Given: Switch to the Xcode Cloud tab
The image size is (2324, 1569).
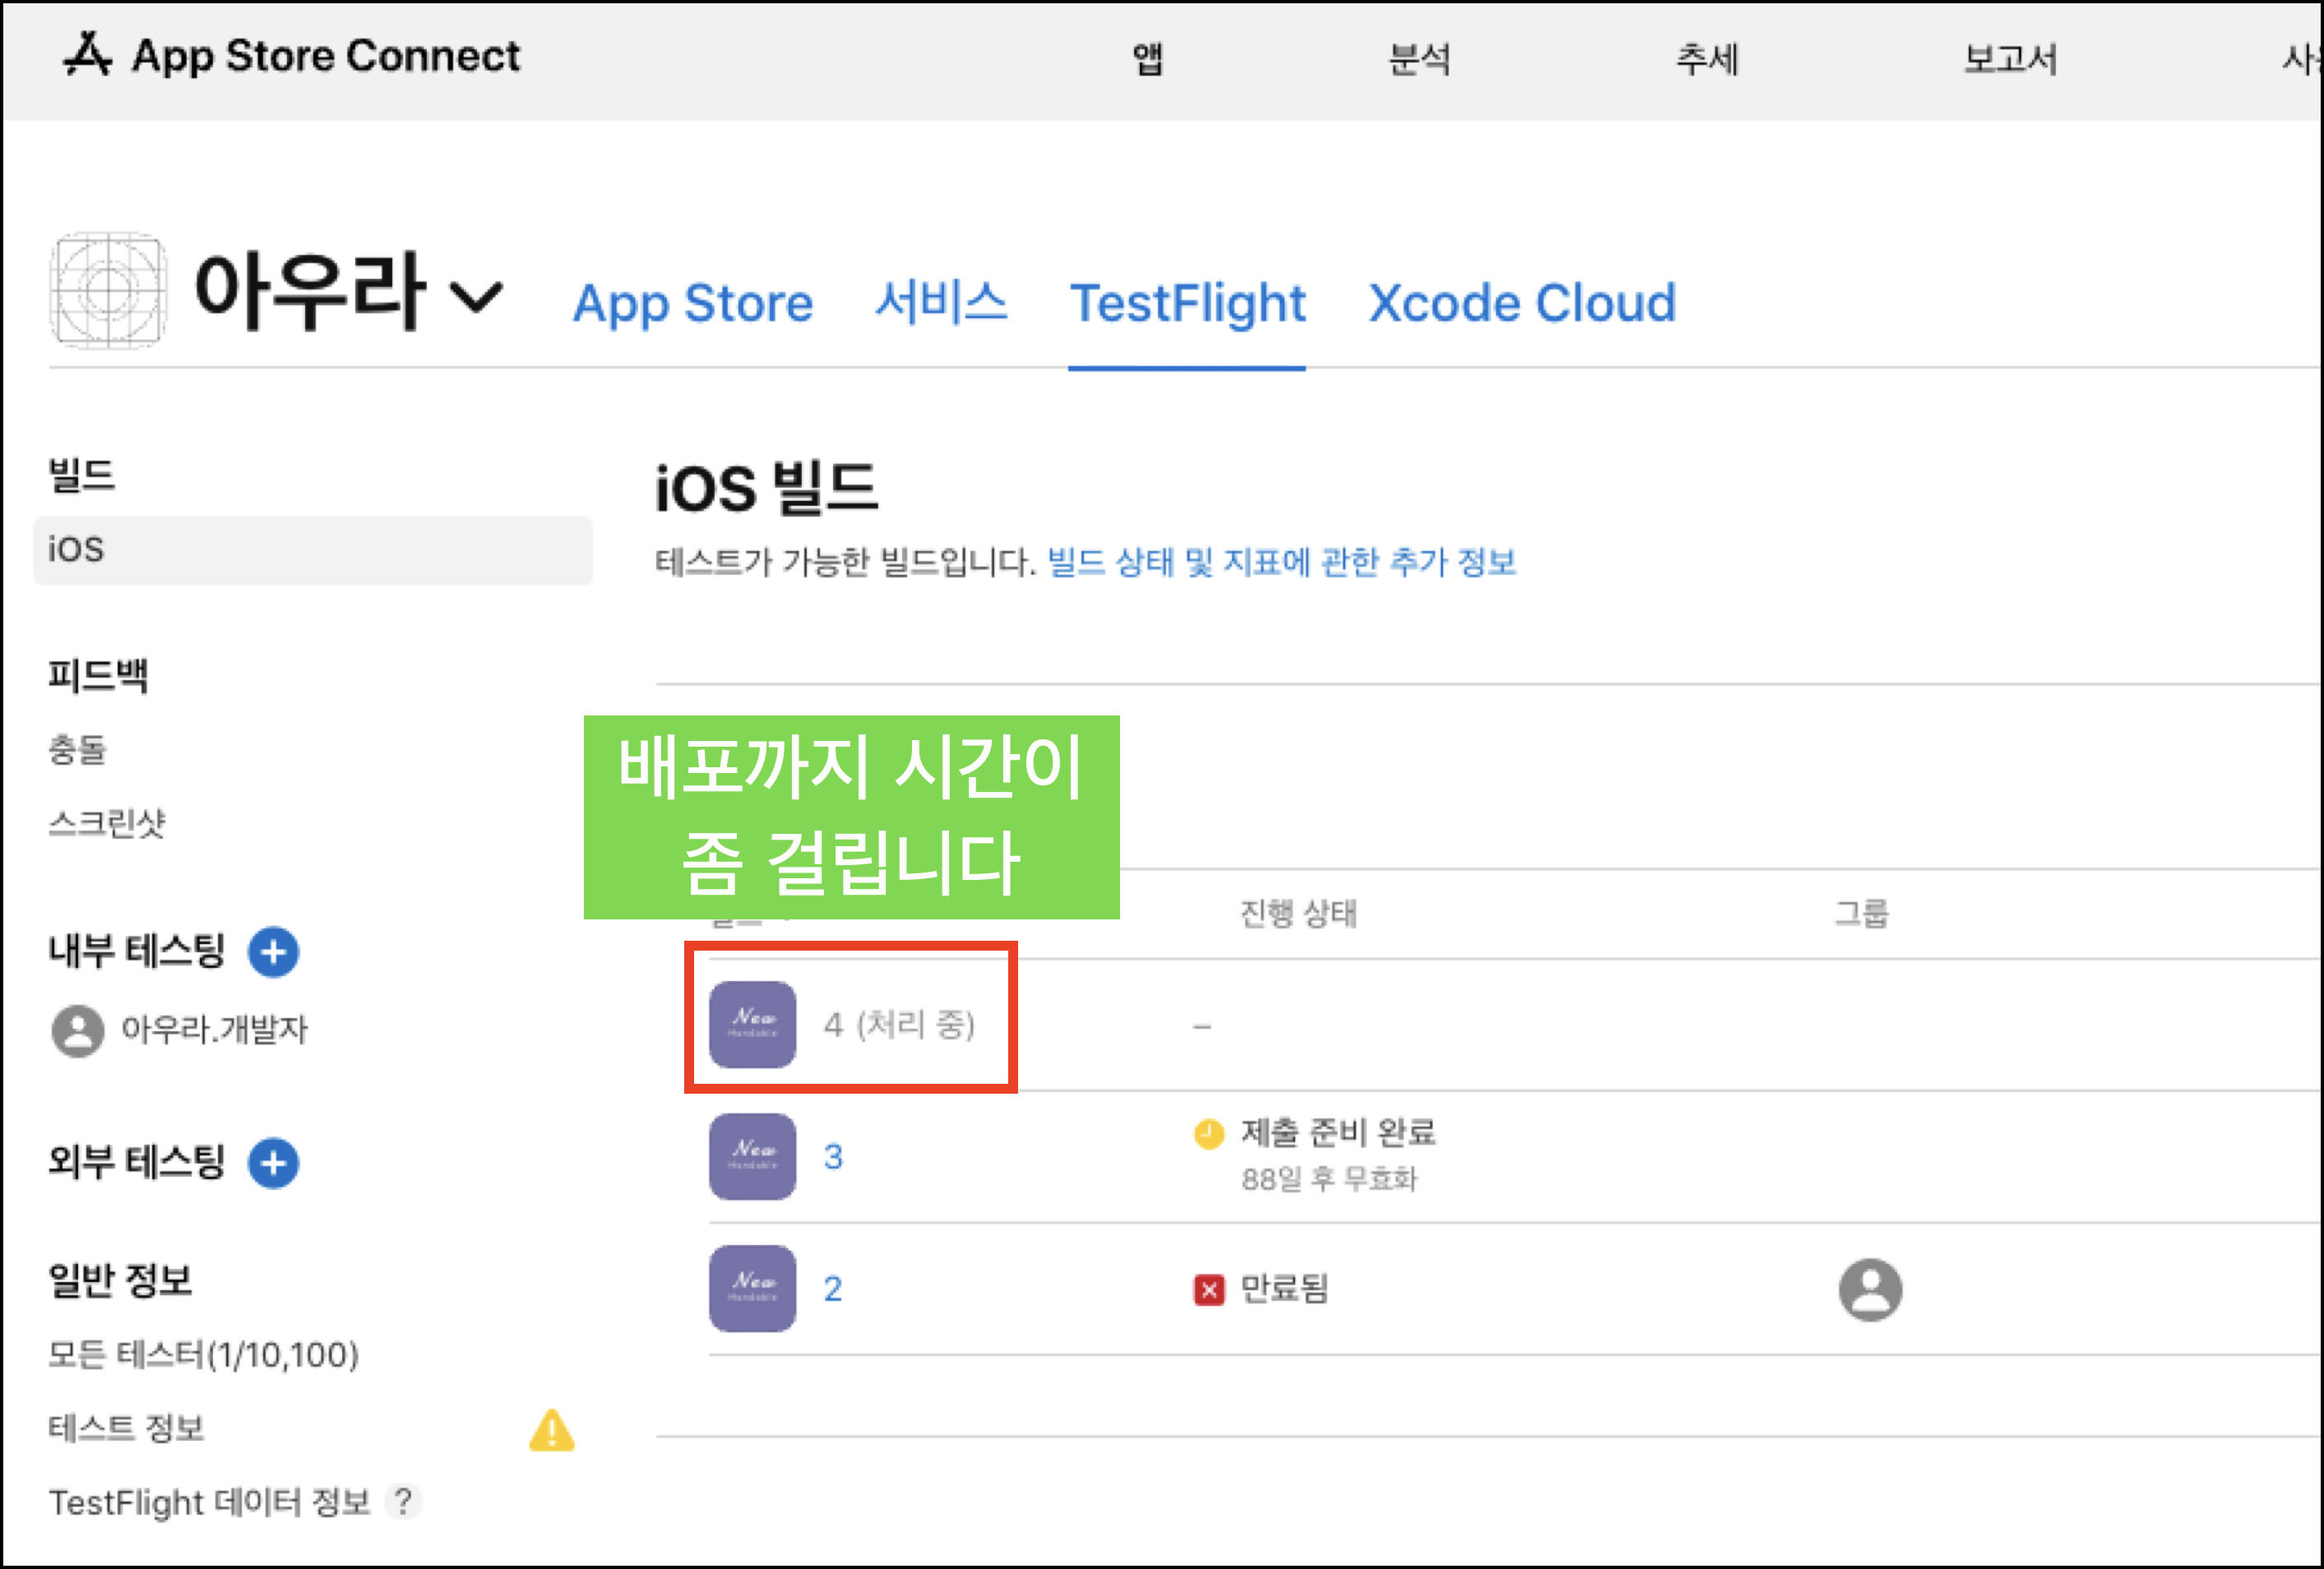Looking at the screenshot, I should [x=1521, y=303].
